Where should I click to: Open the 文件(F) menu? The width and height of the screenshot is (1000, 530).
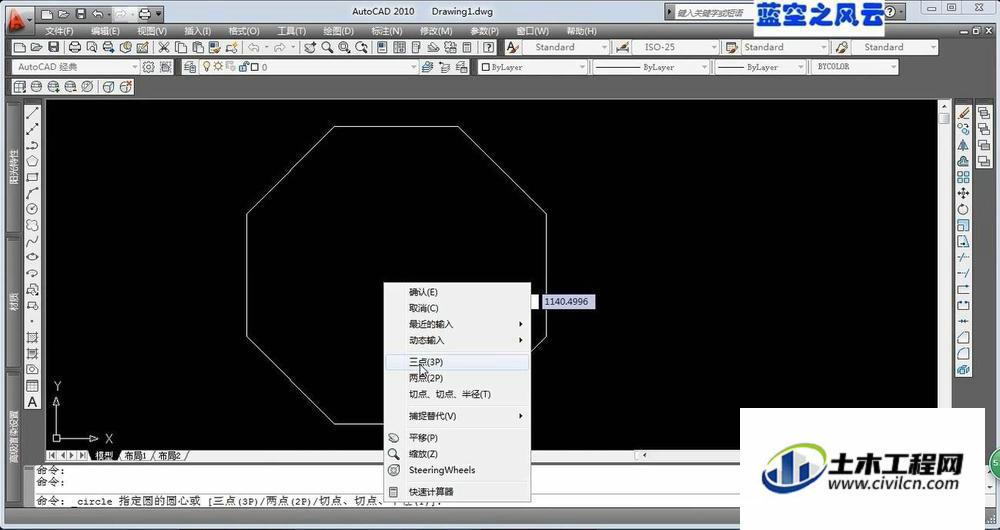coord(59,31)
